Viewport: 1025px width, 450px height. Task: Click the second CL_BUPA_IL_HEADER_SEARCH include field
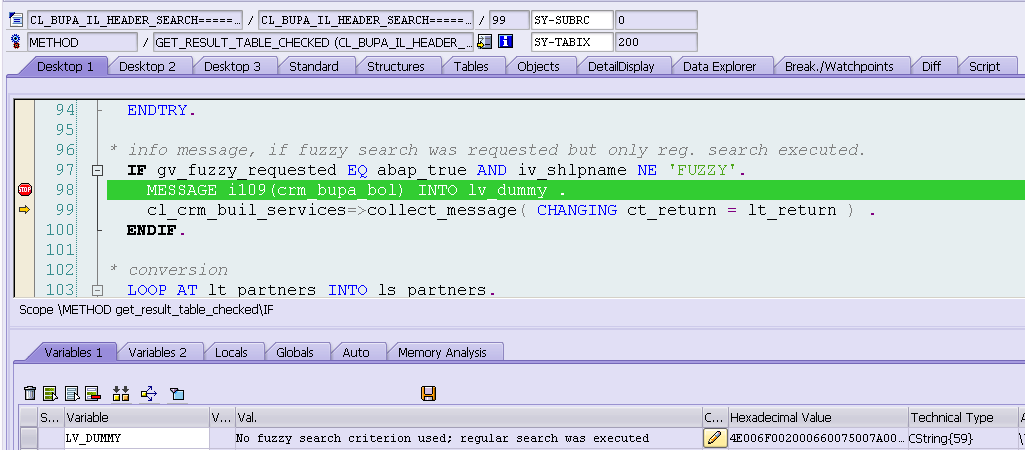[x=365, y=20]
